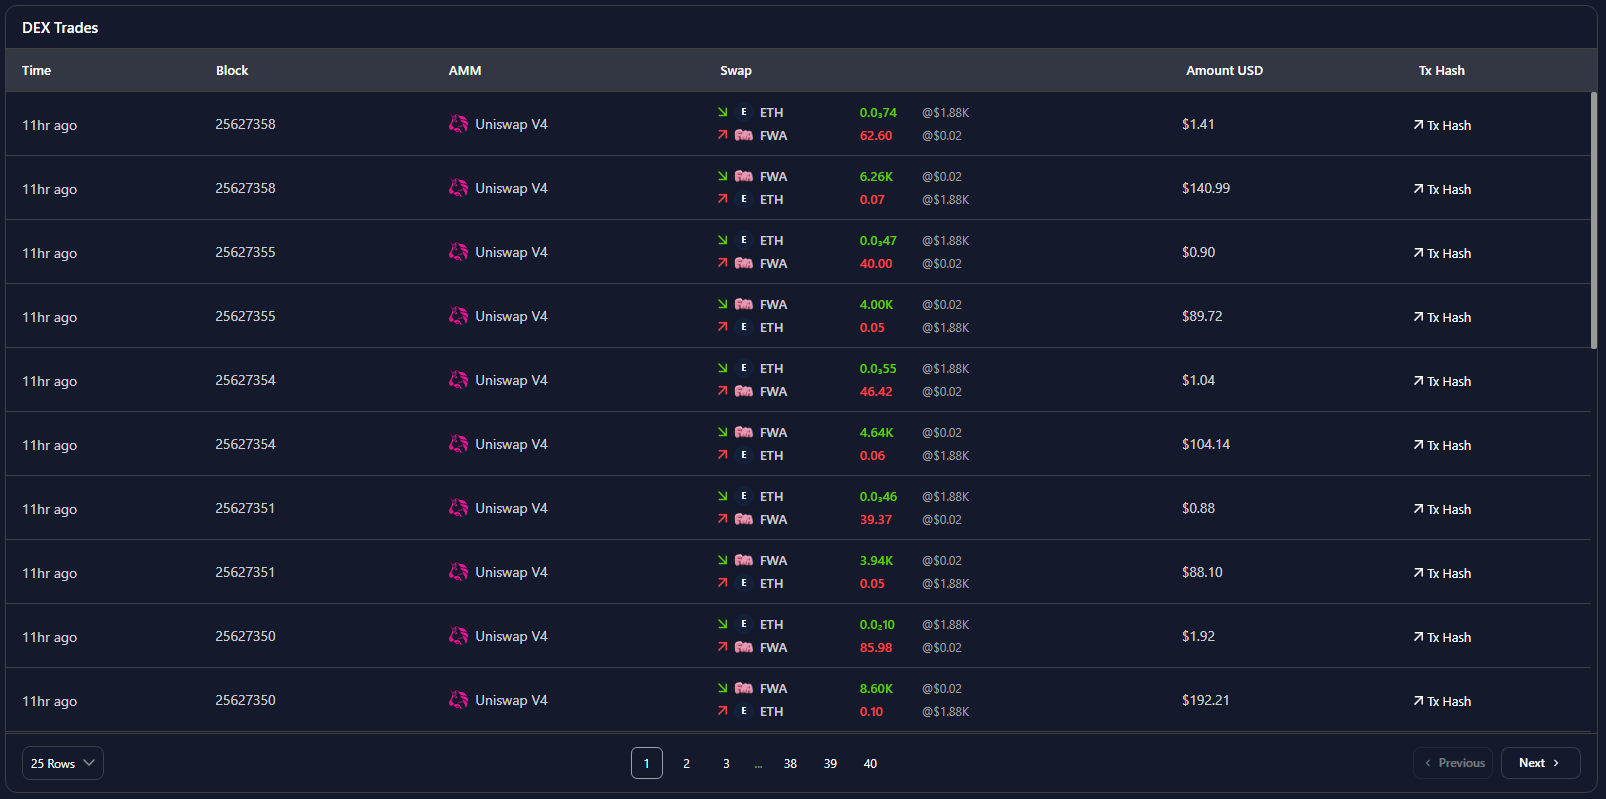1606x799 pixels.
Task: Click the $104.14 amount cell
Action: [1206, 444]
